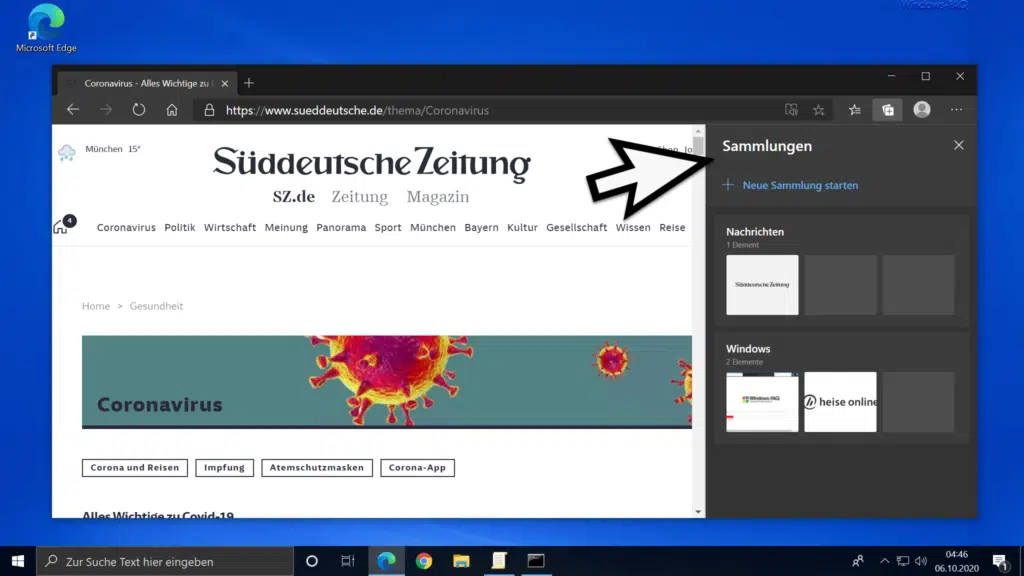Select Süddeutsche Zeitung thumbnail in Nachrichten
The image size is (1024, 576).
point(762,285)
